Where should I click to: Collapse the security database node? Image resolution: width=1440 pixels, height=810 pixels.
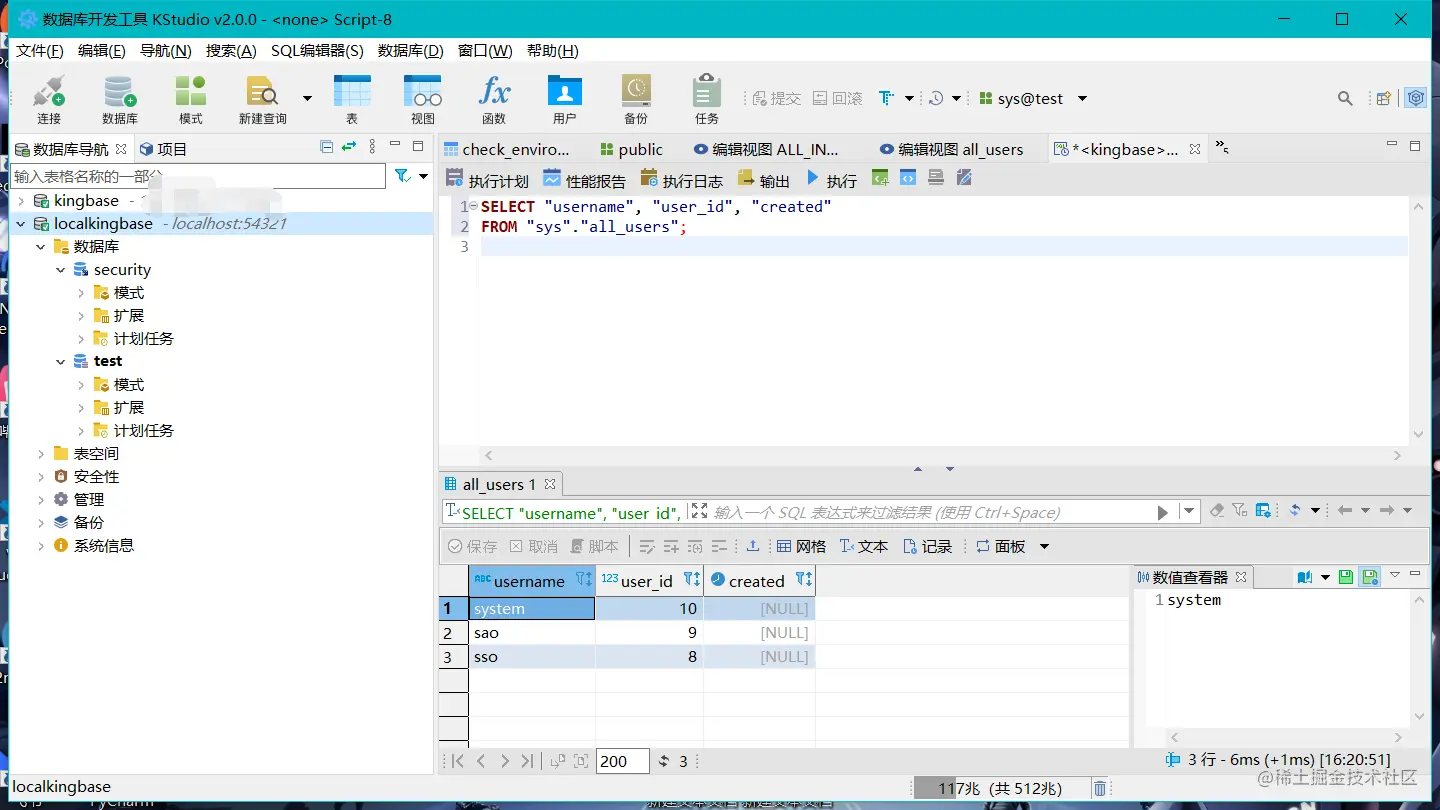(61, 270)
